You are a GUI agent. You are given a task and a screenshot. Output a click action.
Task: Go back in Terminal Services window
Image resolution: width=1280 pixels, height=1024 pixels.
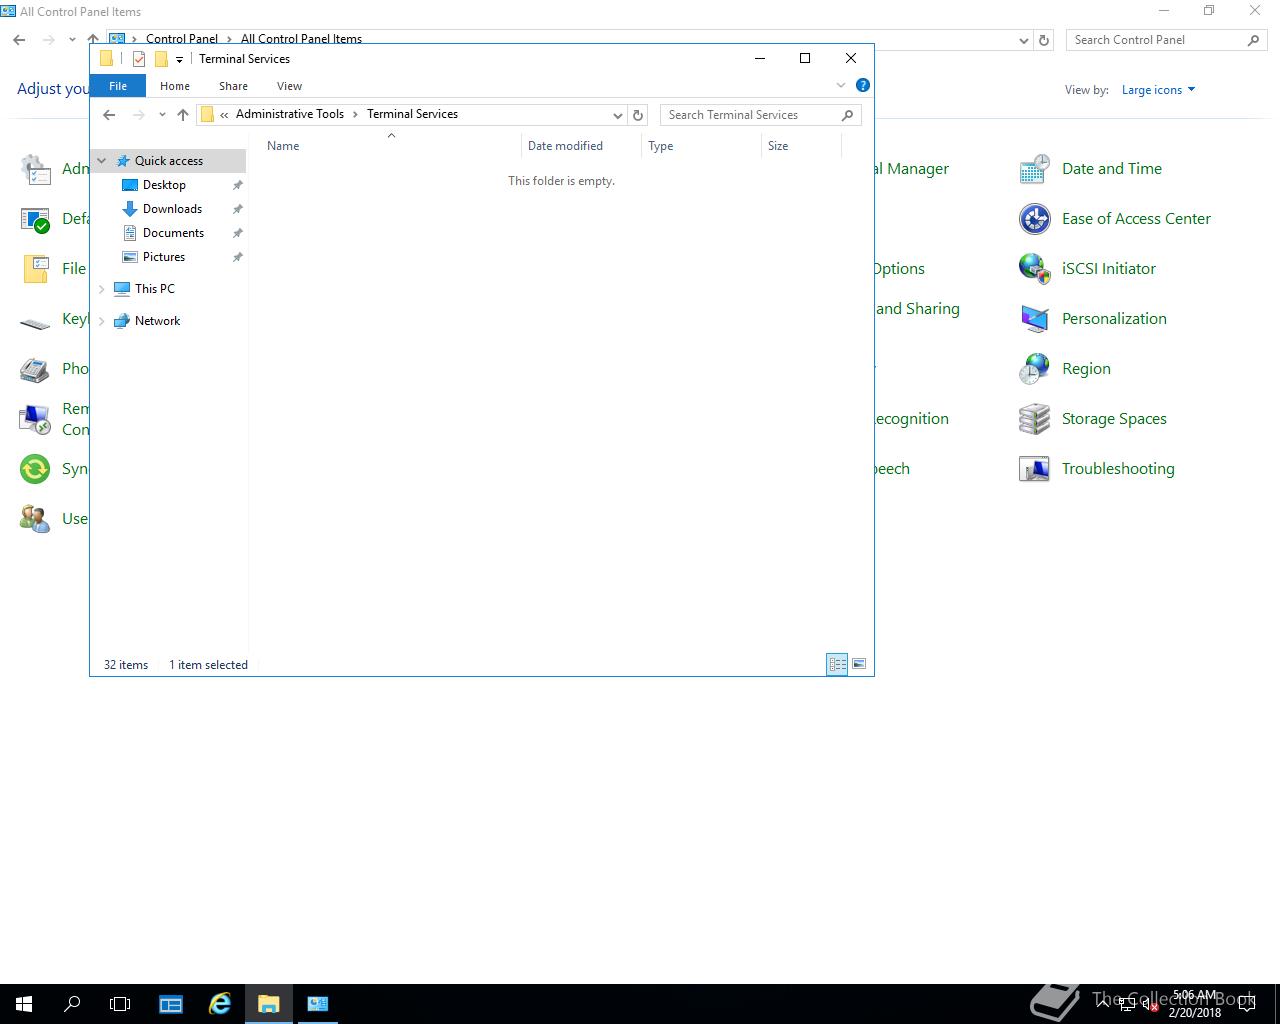coord(109,115)
